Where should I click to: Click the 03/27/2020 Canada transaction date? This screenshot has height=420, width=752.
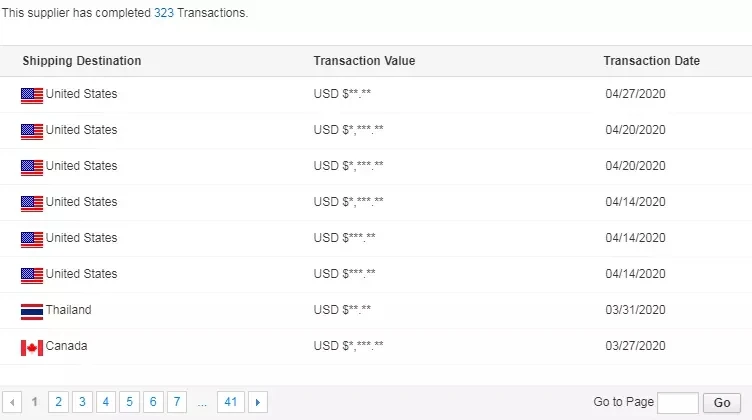coord(635,347)
